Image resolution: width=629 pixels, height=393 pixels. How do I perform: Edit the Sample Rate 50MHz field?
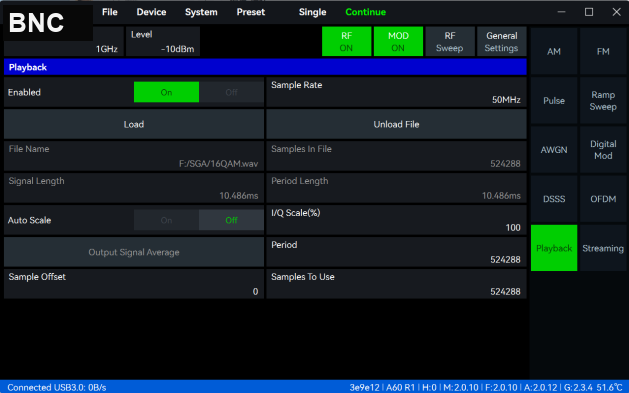click(x=396, y=92)
